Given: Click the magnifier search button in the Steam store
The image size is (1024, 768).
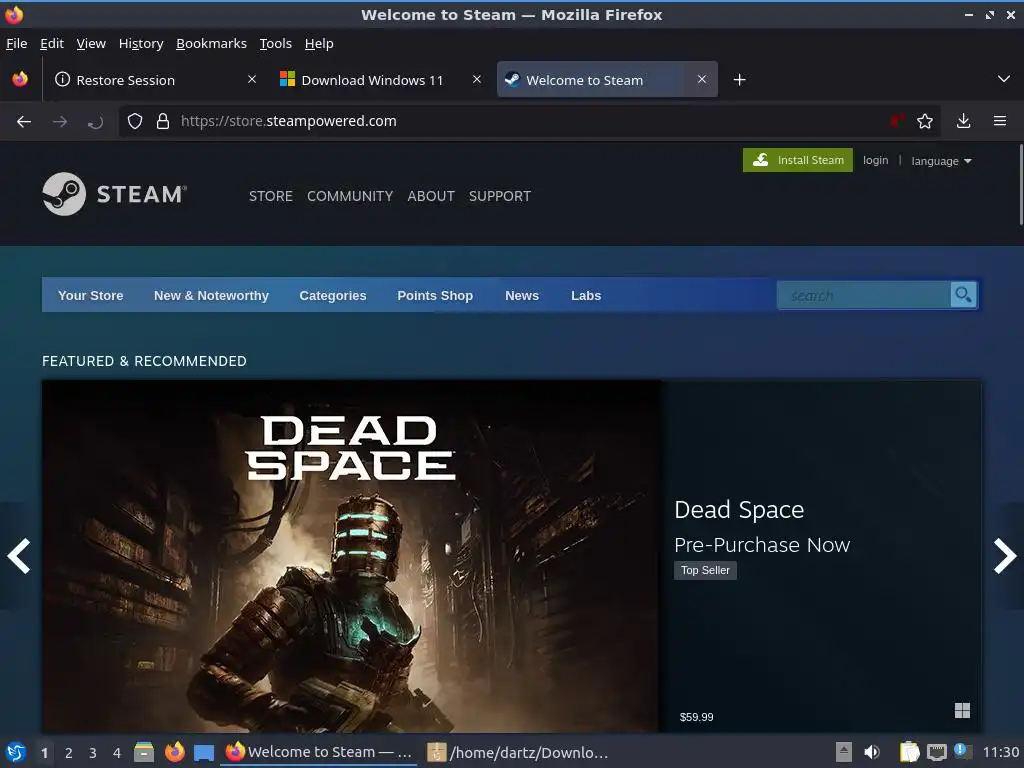Looking at the screenshot, I should tap(963, 295).
